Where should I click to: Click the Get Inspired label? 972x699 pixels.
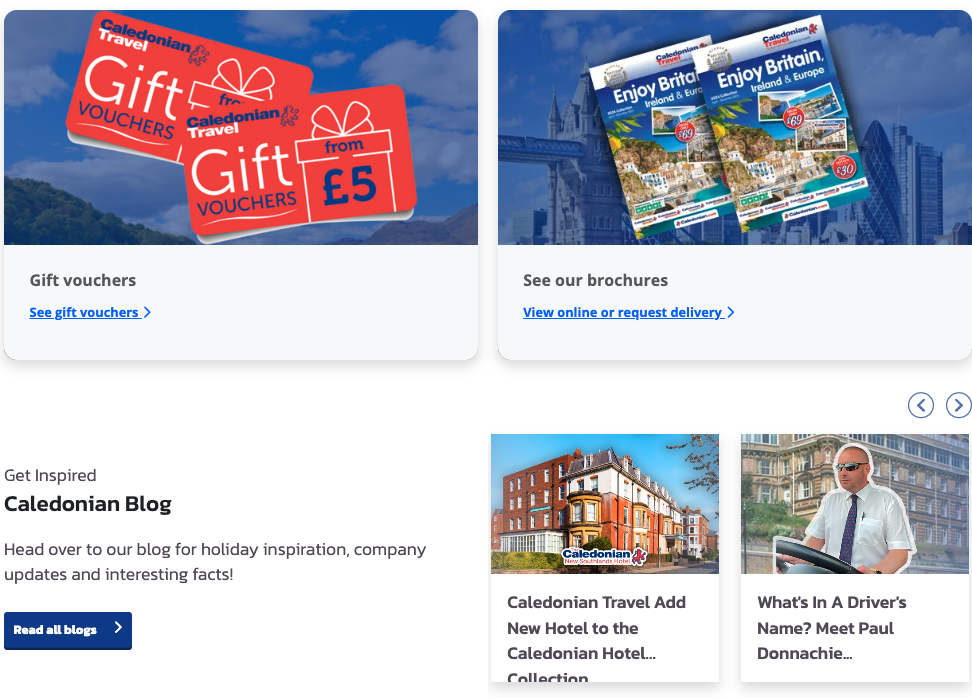click(50, 475)
